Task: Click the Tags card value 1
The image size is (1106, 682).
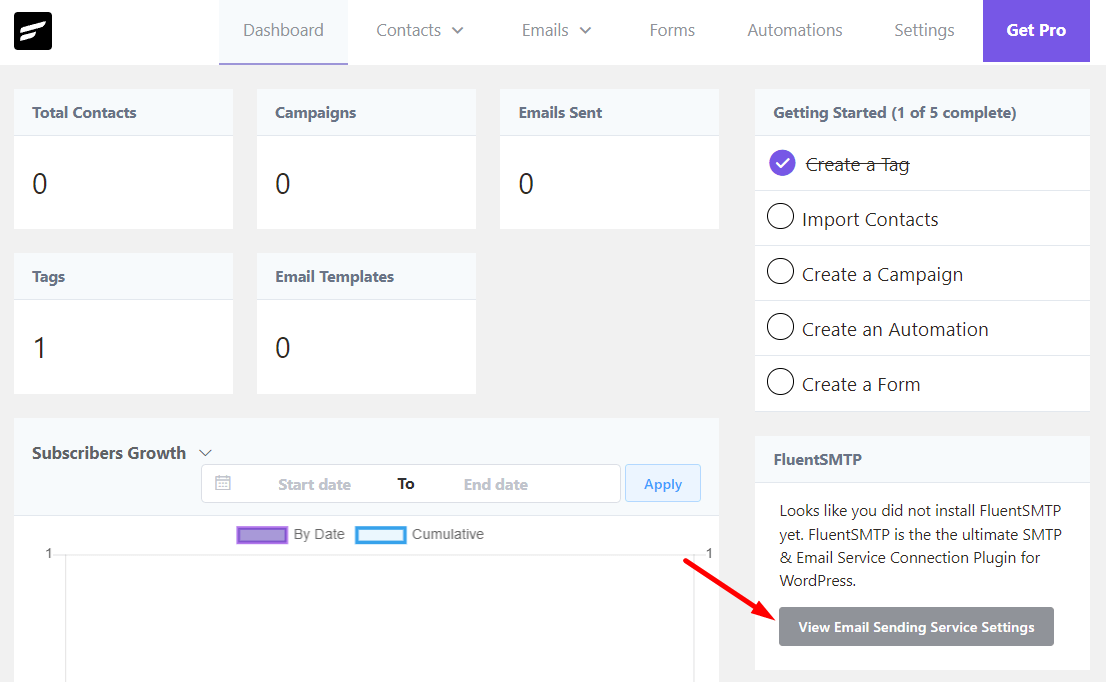Action: tap(40, 348)
